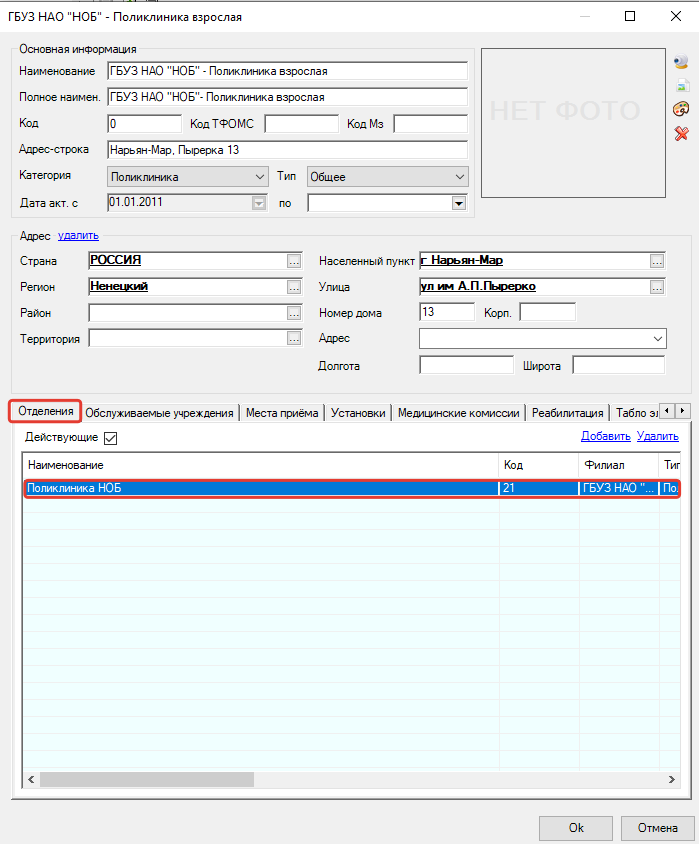Expand the Тип dropdown
The height and width of the screenshot is (844, 699).
[460, 177]
